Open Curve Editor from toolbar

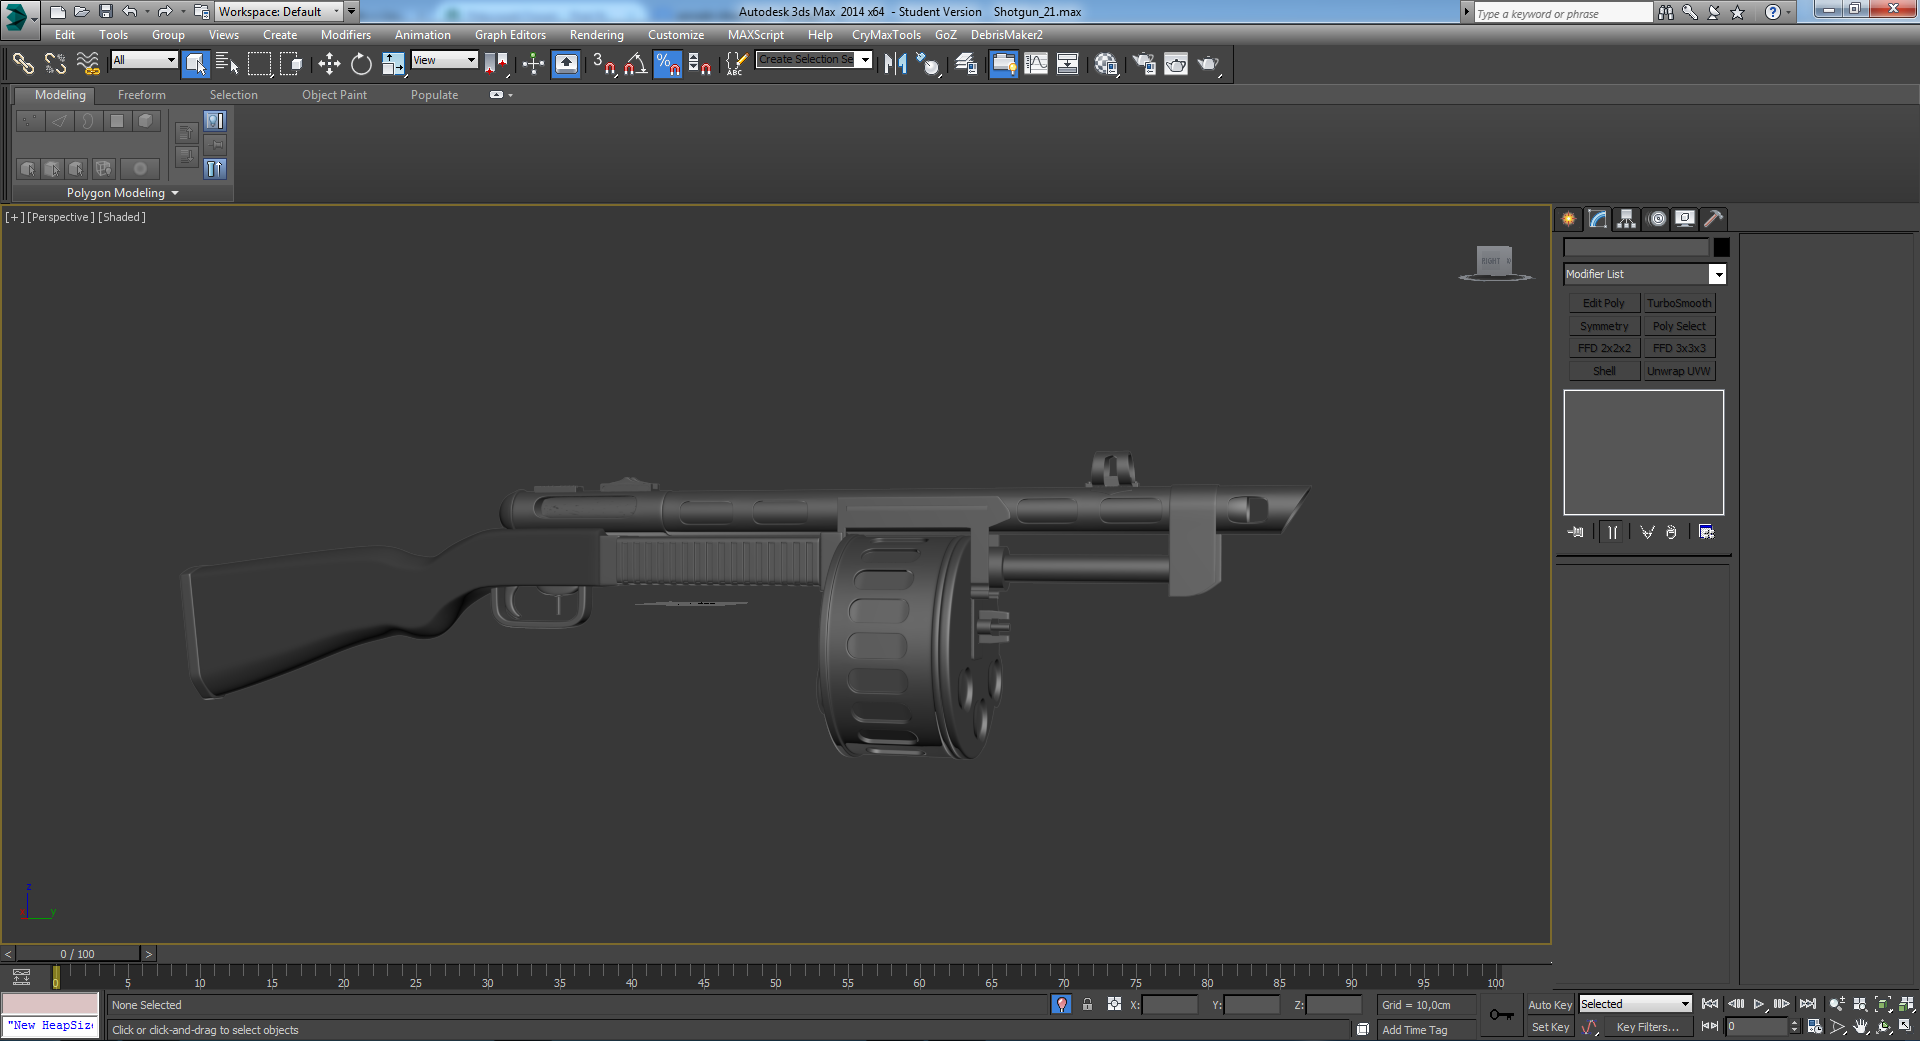[x=1036, y=64]
